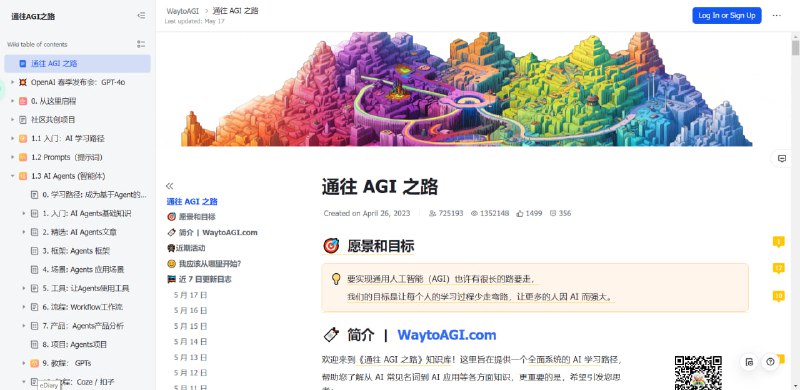Click the document icon beside 社区共创项目
Image resolution: width=800 pixels, height=390 pixels.
coord(22,120)
